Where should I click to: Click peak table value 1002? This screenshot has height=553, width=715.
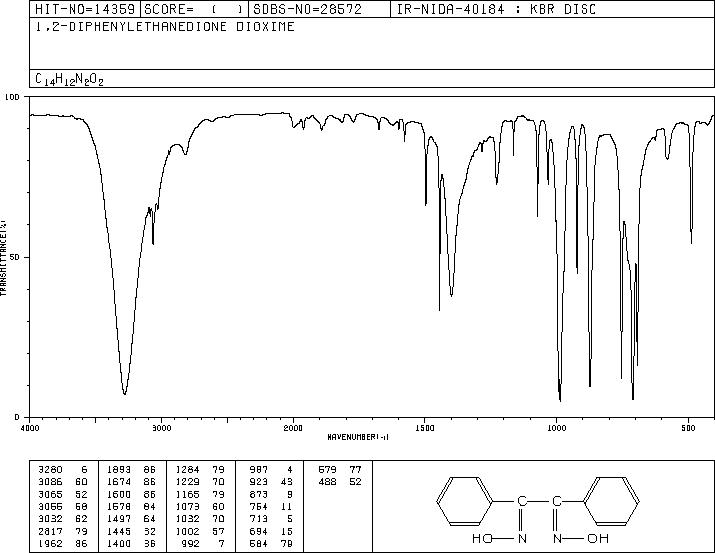(x=187, y=532)
